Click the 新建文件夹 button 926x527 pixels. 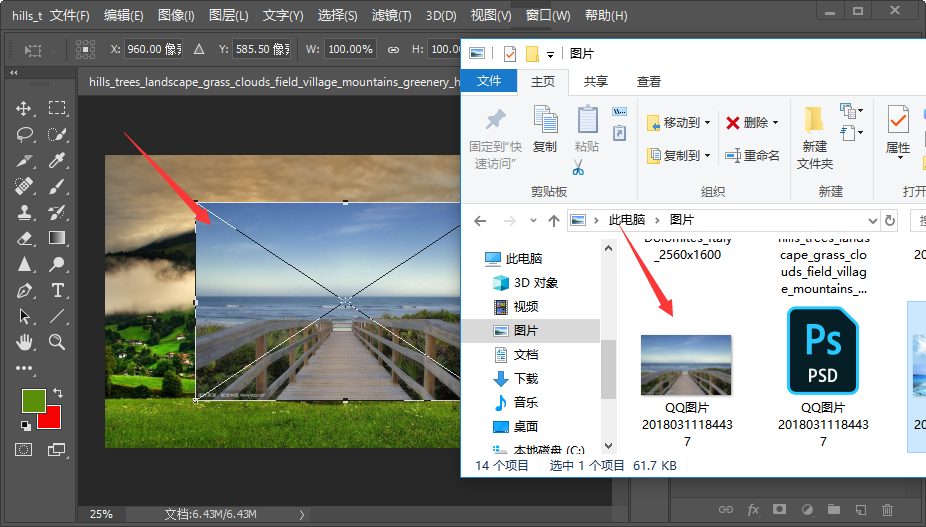tap(814, 139)
